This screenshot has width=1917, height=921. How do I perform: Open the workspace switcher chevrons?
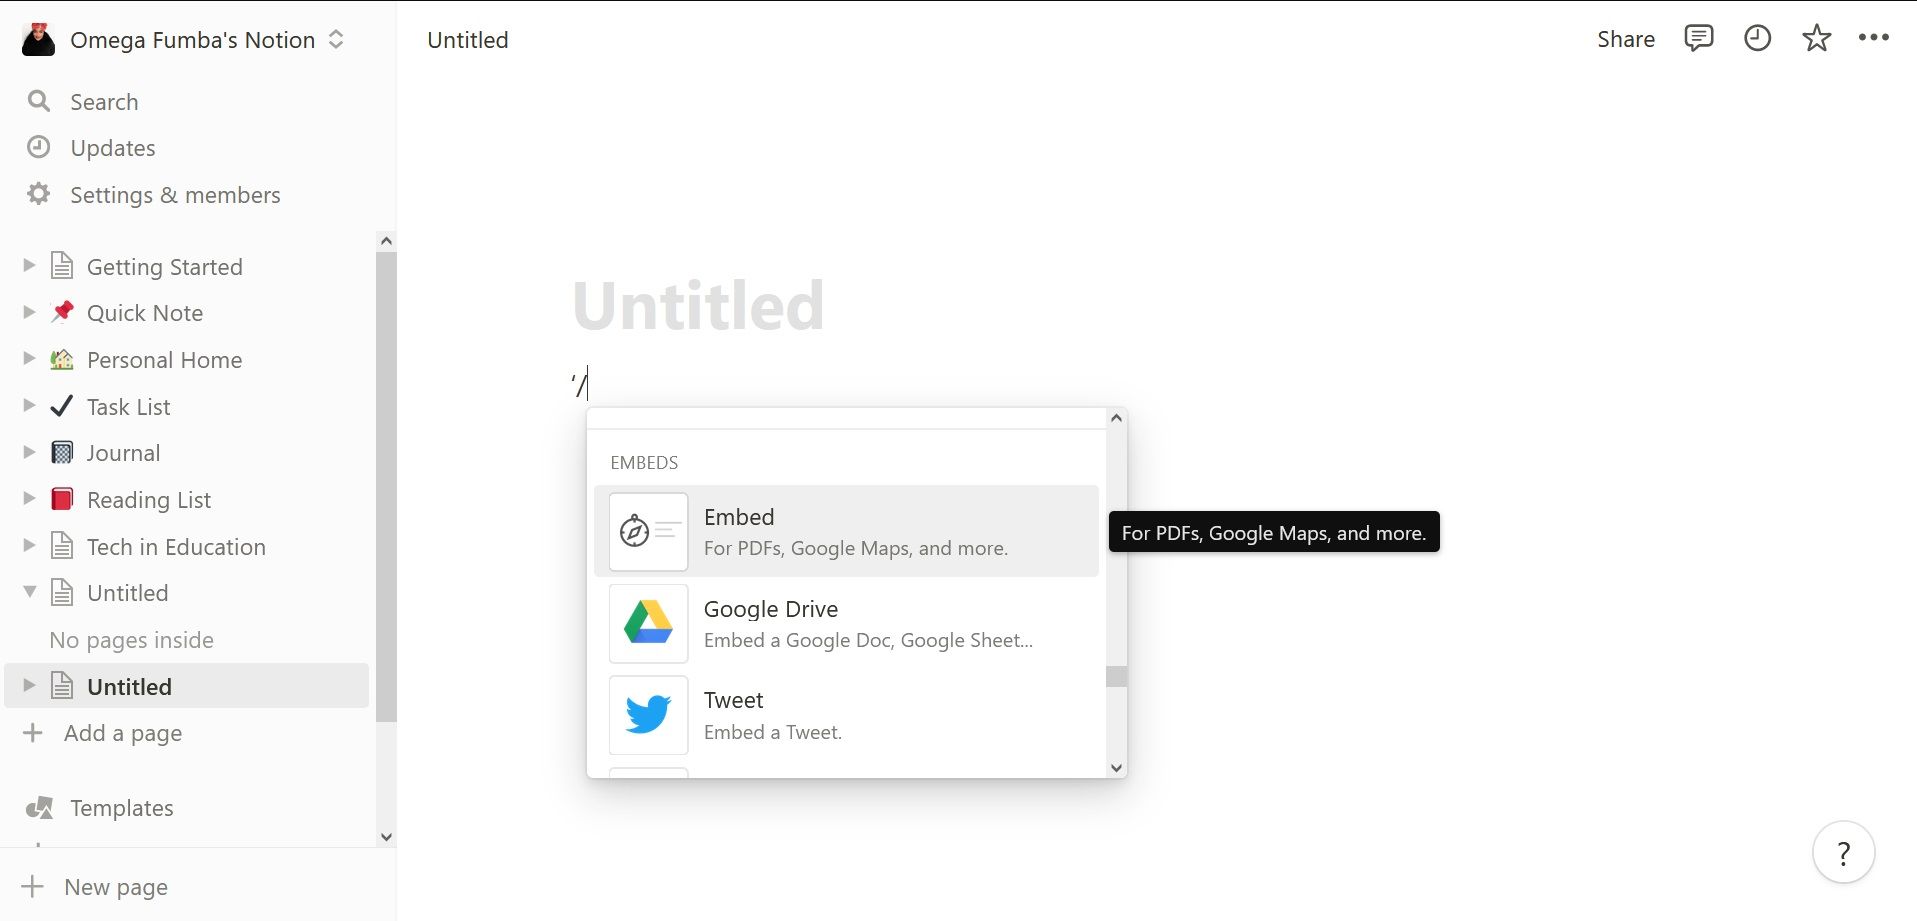click(x=336, y=39)
